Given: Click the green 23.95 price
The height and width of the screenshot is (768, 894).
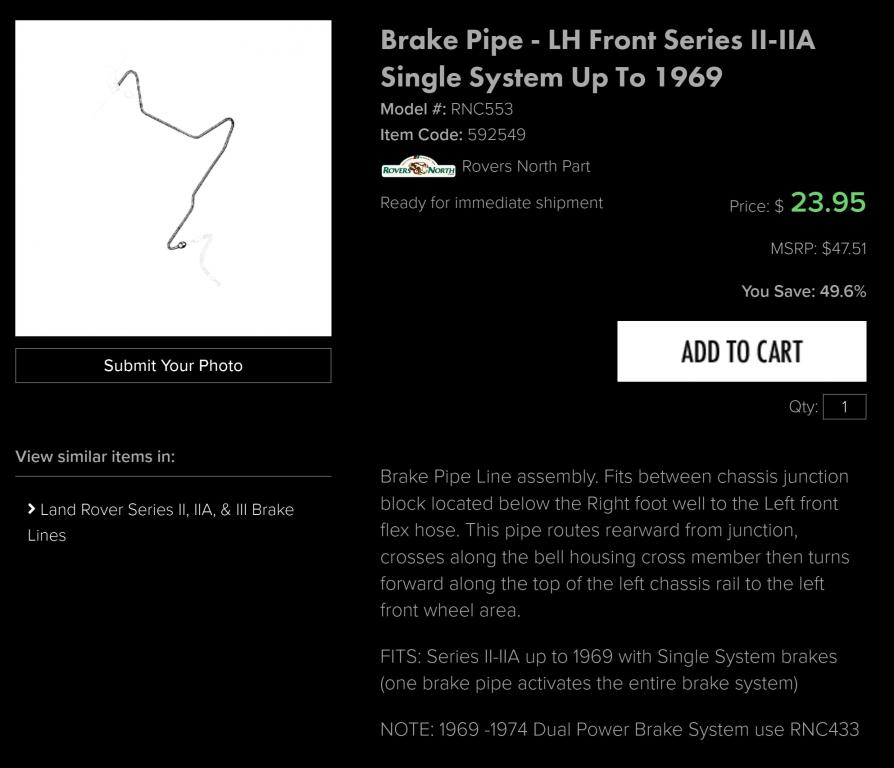Looking at the screenshot, I should pyautogui.click(x=827, y=203).
